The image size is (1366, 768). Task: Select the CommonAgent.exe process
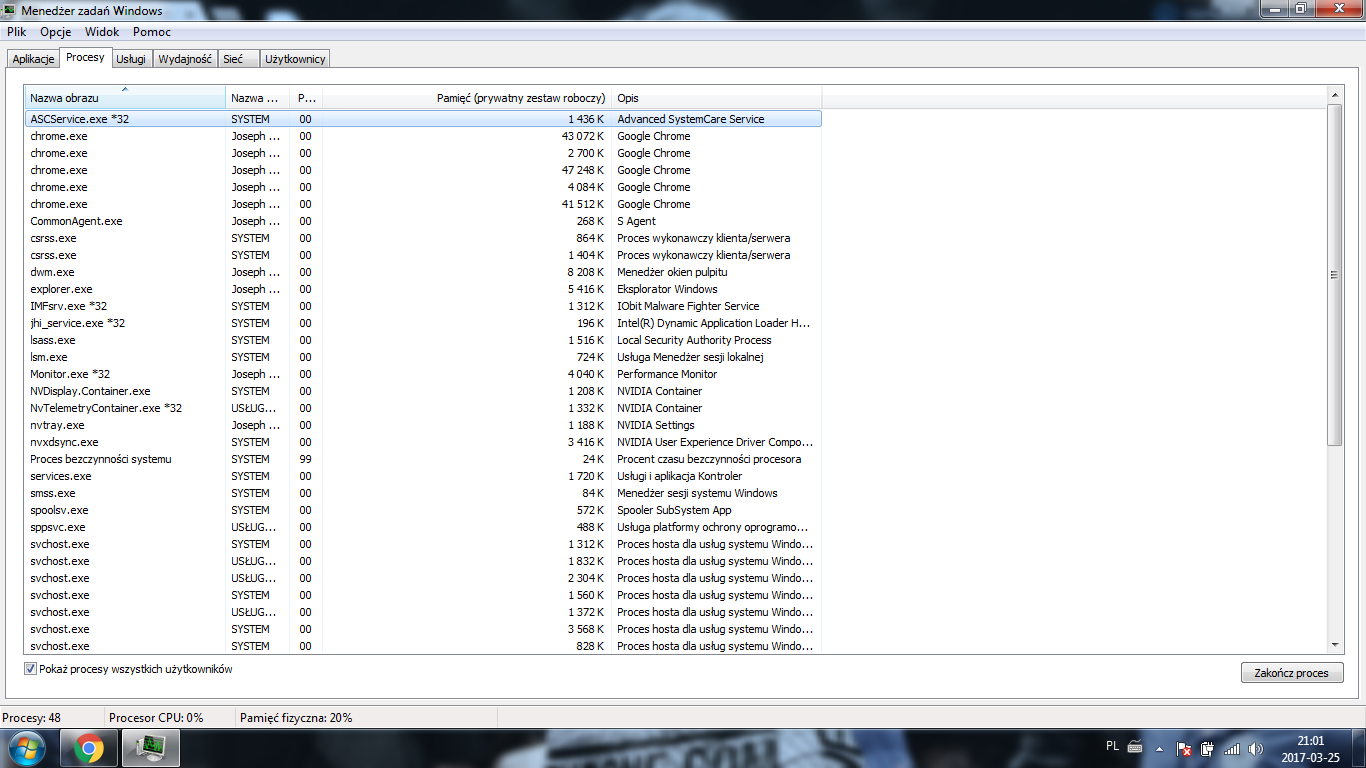[423, 221]
